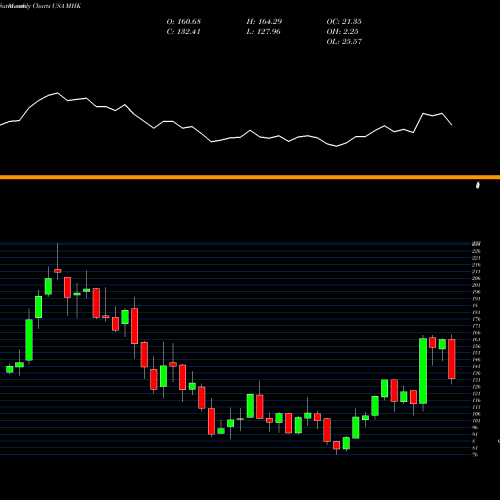Image resolution: width=500 pixels, height=500 pixels.
Task: Click the 176 price axis label
Action: coord(476,319)
